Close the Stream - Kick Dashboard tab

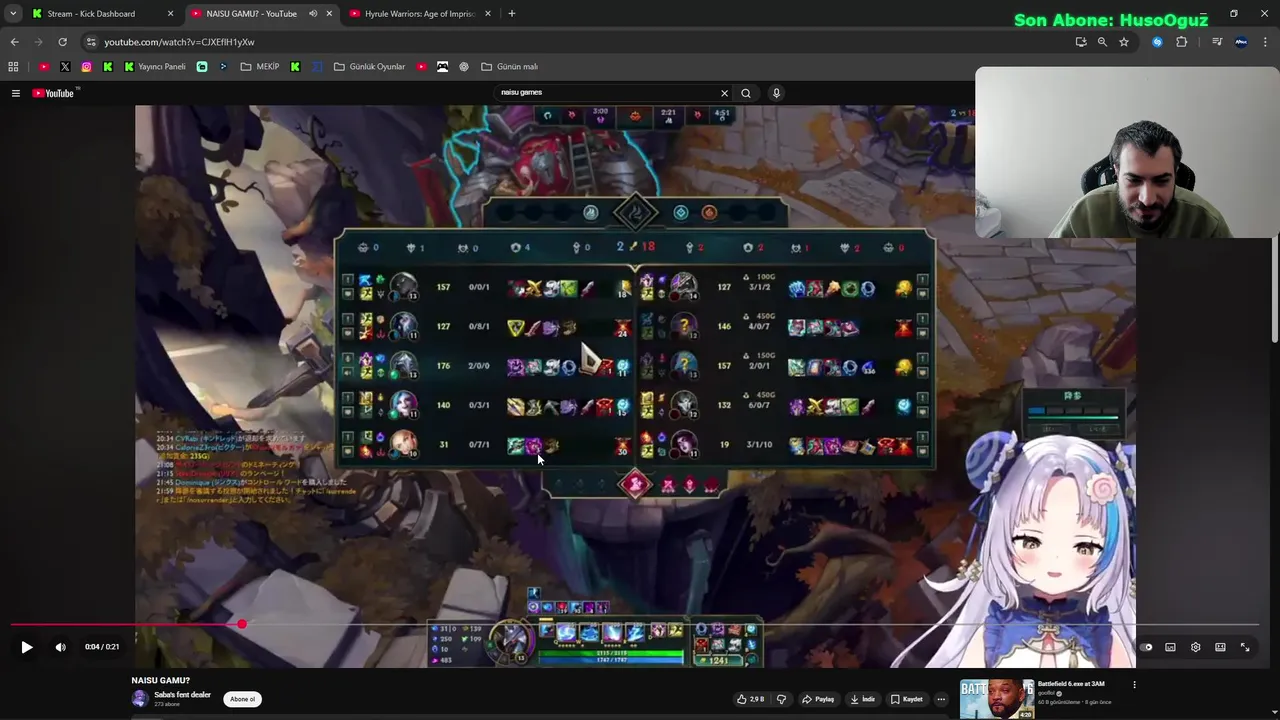point(170,14)
